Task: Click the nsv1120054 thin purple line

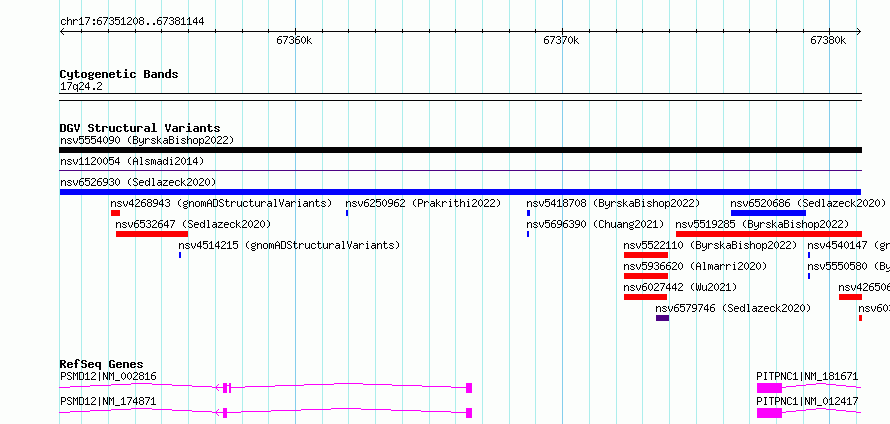Action: (x=460, y=170)
